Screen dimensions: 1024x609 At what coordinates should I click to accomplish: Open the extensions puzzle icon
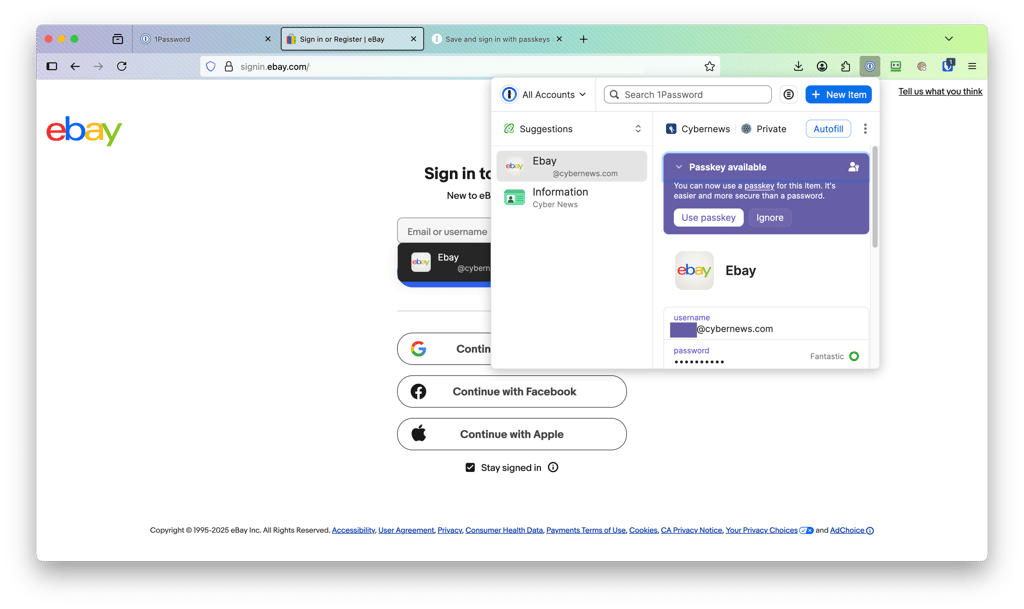[x=845, y=66]
